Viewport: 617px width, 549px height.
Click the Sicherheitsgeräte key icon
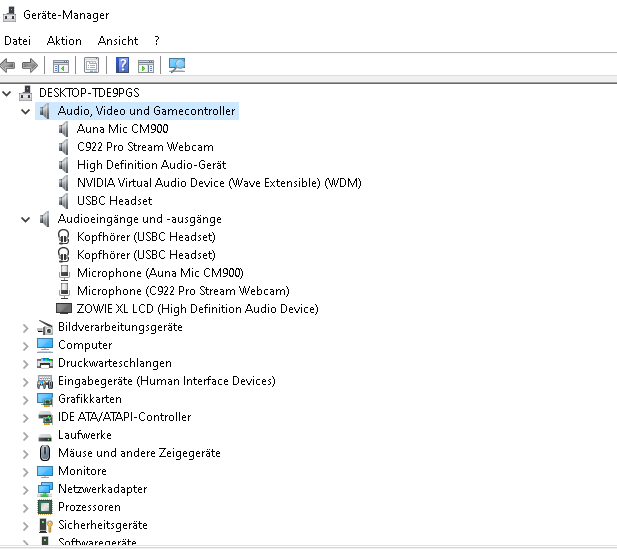[x=46, y=525]
